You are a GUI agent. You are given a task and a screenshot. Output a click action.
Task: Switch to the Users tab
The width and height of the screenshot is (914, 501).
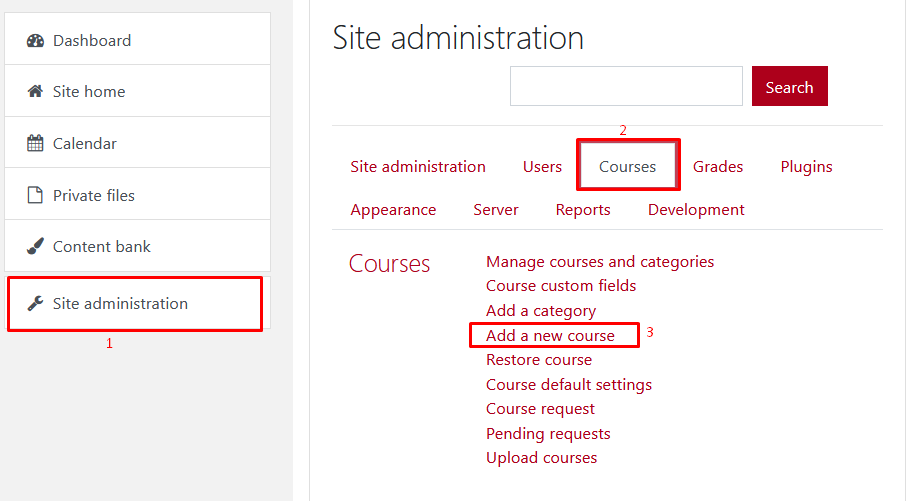click(x=542, y=167)
